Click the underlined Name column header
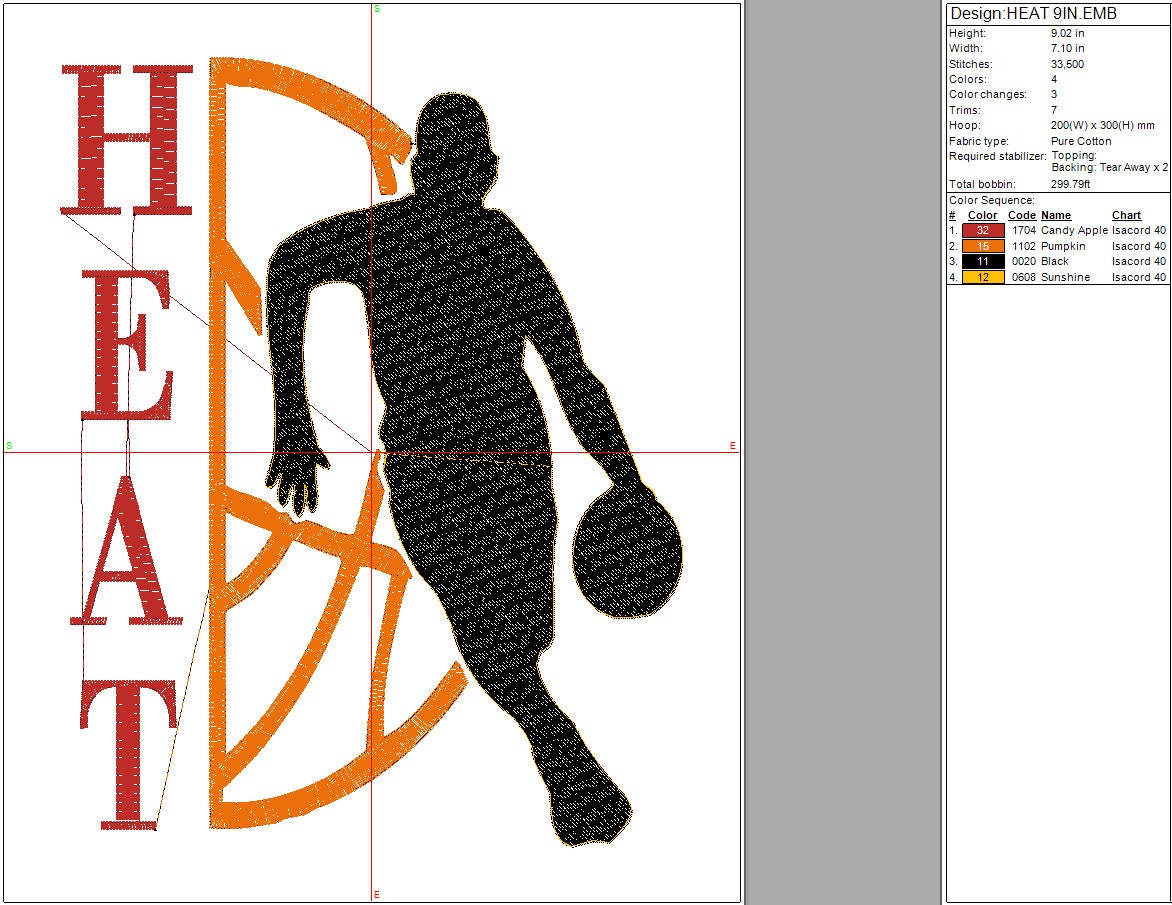1172x905 pixels. (1055, 215)
